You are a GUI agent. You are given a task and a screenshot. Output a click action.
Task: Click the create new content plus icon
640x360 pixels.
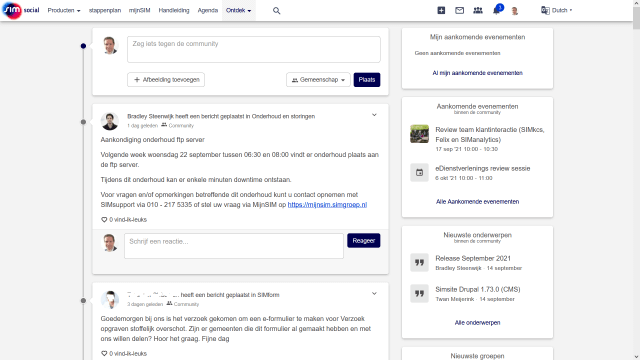pos(441,11)
